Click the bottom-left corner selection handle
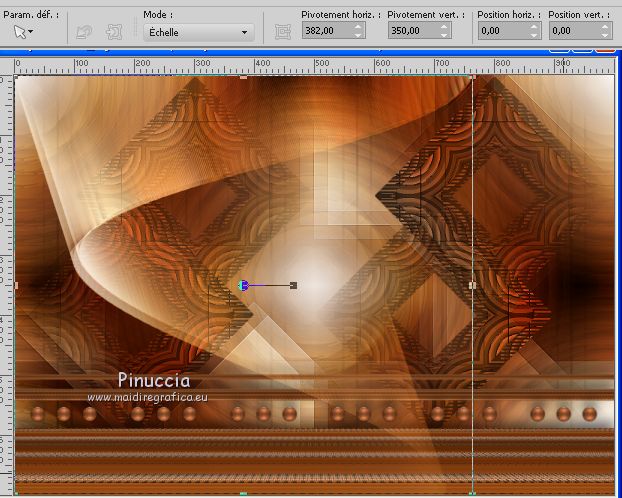Viewport: 622px width, 498px height. (16, 494)
